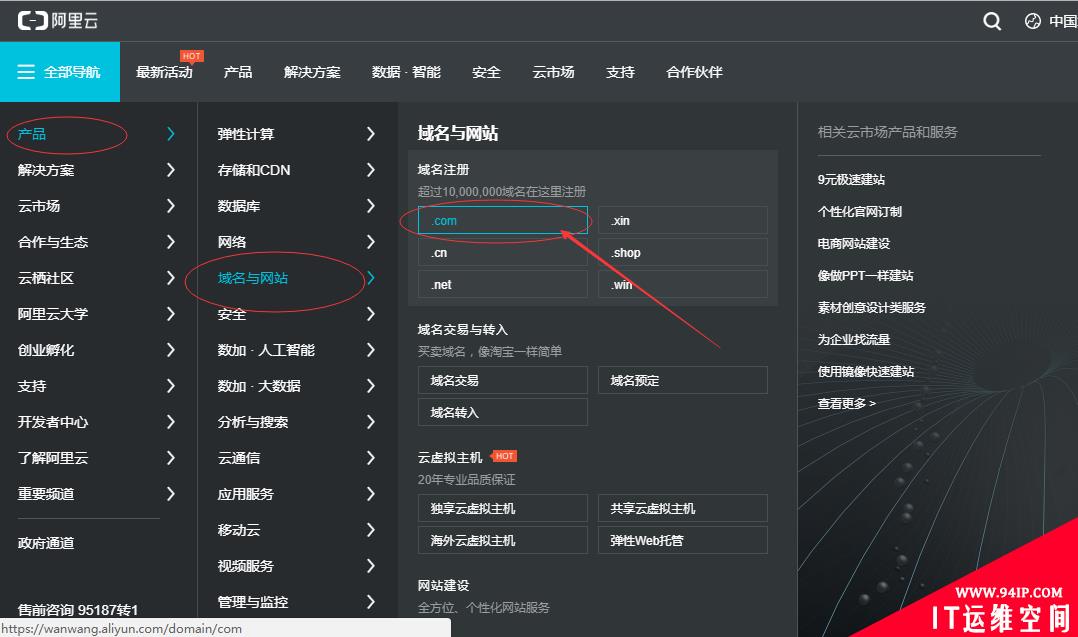1078x637 pixels.
Task: Open 支持 in the top navigation bar
Action: [x=620, y=72]
